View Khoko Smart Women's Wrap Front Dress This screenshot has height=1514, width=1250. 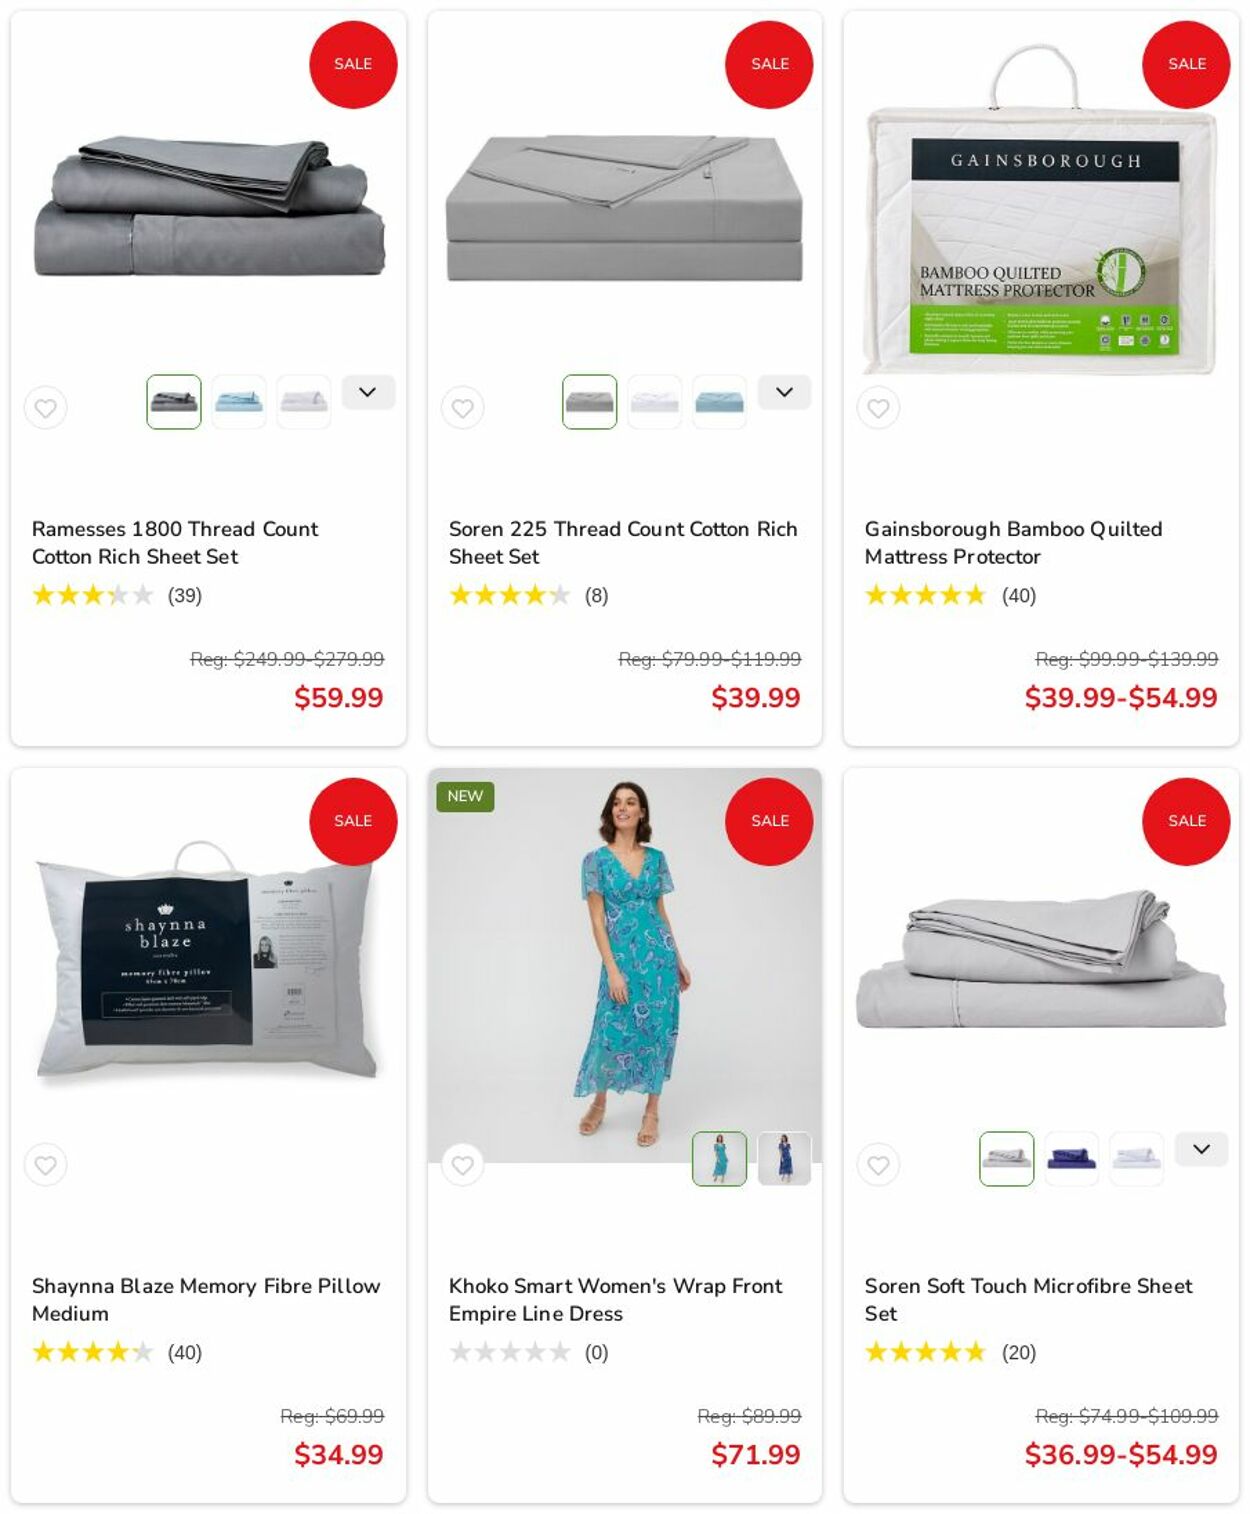[615, 1300]
